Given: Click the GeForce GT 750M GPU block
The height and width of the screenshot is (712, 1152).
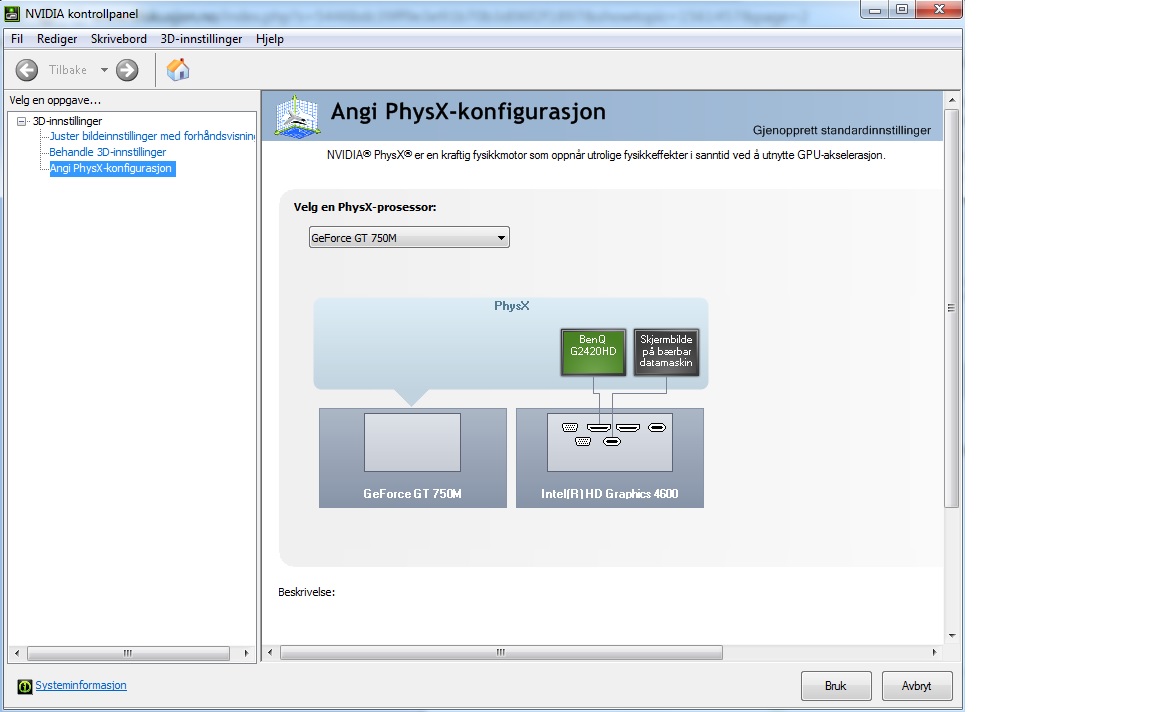Looking at the screenshot, I should pyautogui.click(x=412, y=458).
